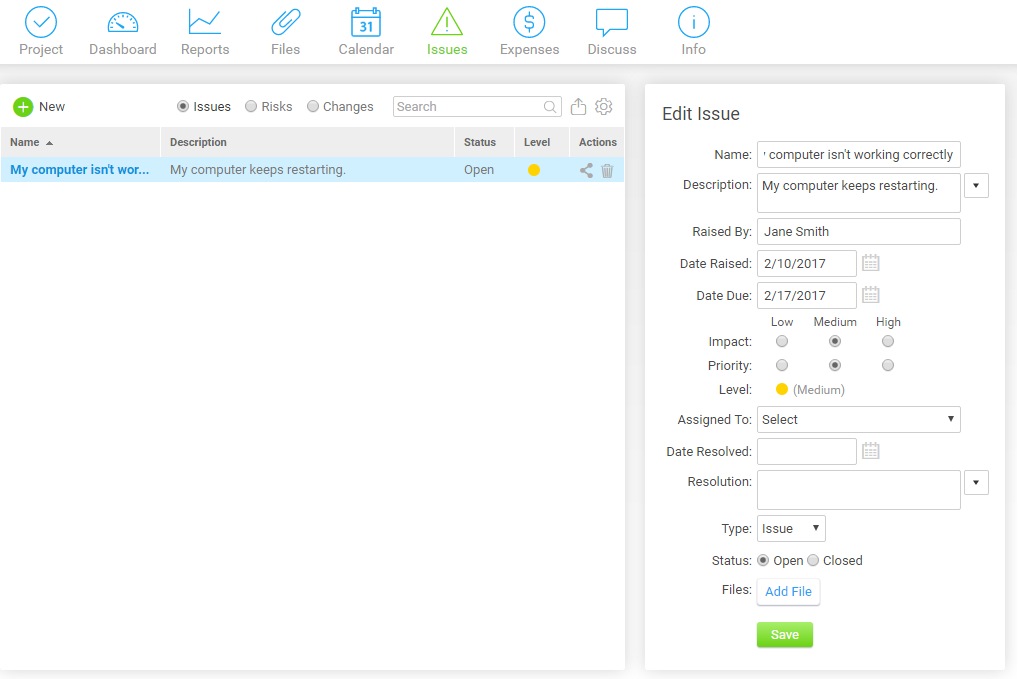Screen dimensions: 1018x679
Task: Mark status as Closed
Action: (x=813, y=560)
